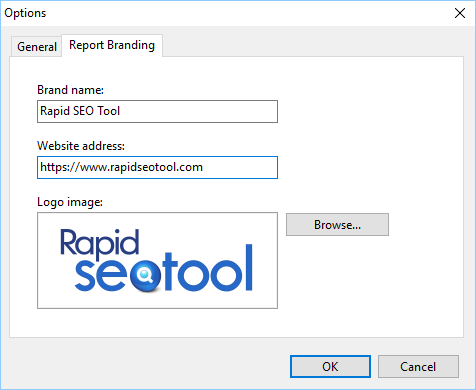Open the Browse... file picker for logo

tap(337, 225)
